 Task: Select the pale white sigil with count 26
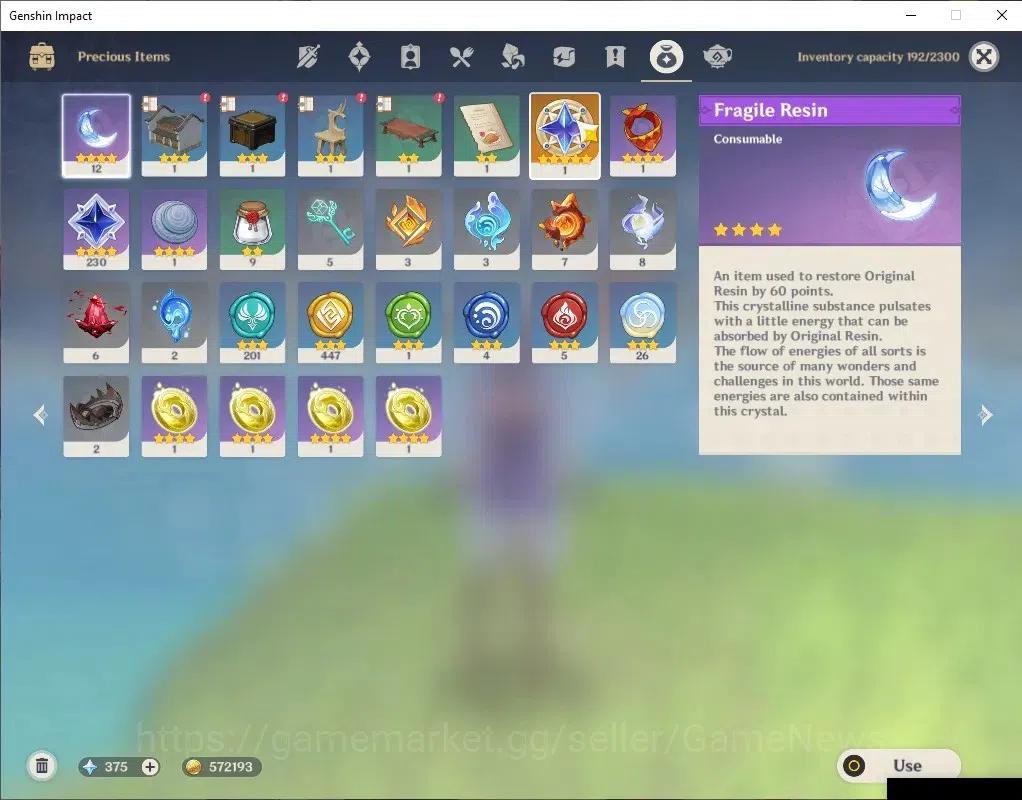click(643, 323)
